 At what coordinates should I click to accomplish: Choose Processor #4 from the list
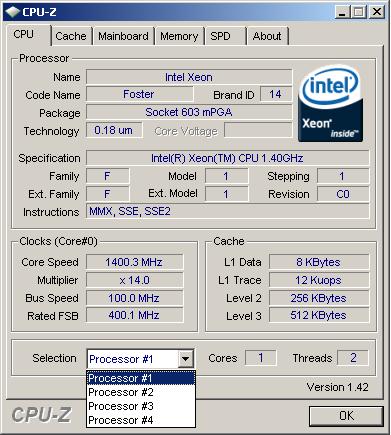coord(141,420)
